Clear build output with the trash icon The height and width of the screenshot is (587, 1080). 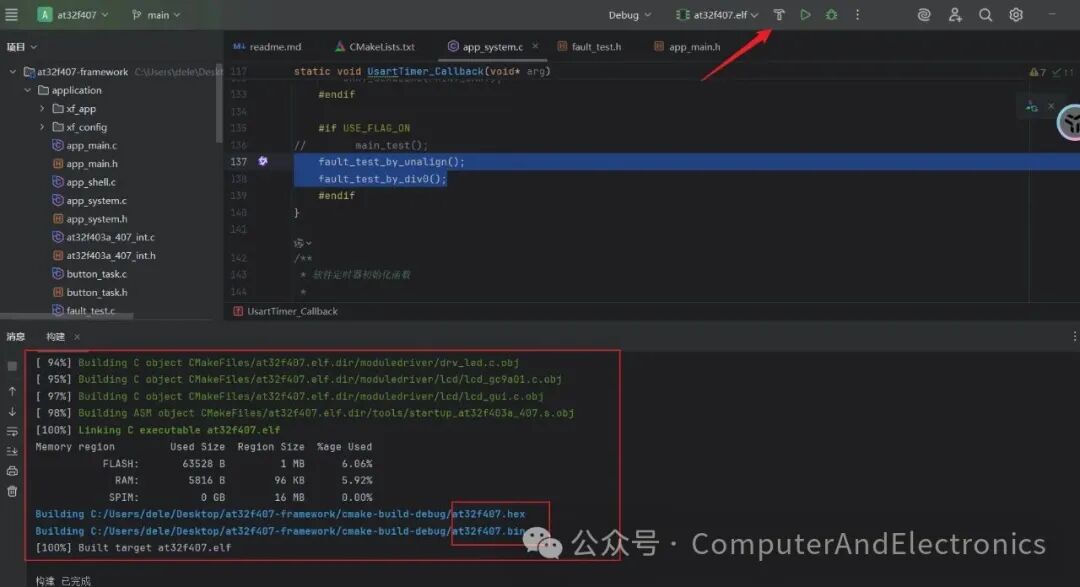click(12, 491)
